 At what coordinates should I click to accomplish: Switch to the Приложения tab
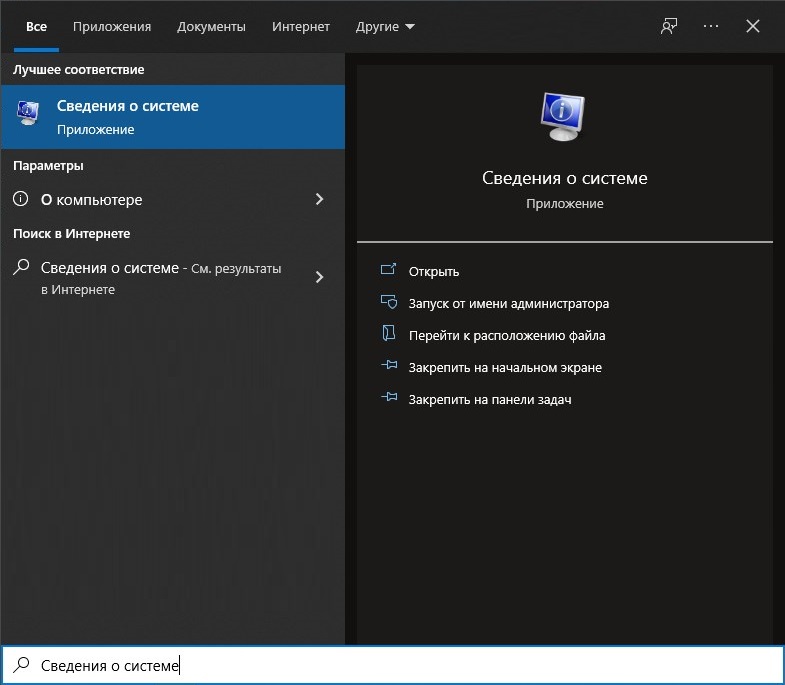(x=112, y=27)
